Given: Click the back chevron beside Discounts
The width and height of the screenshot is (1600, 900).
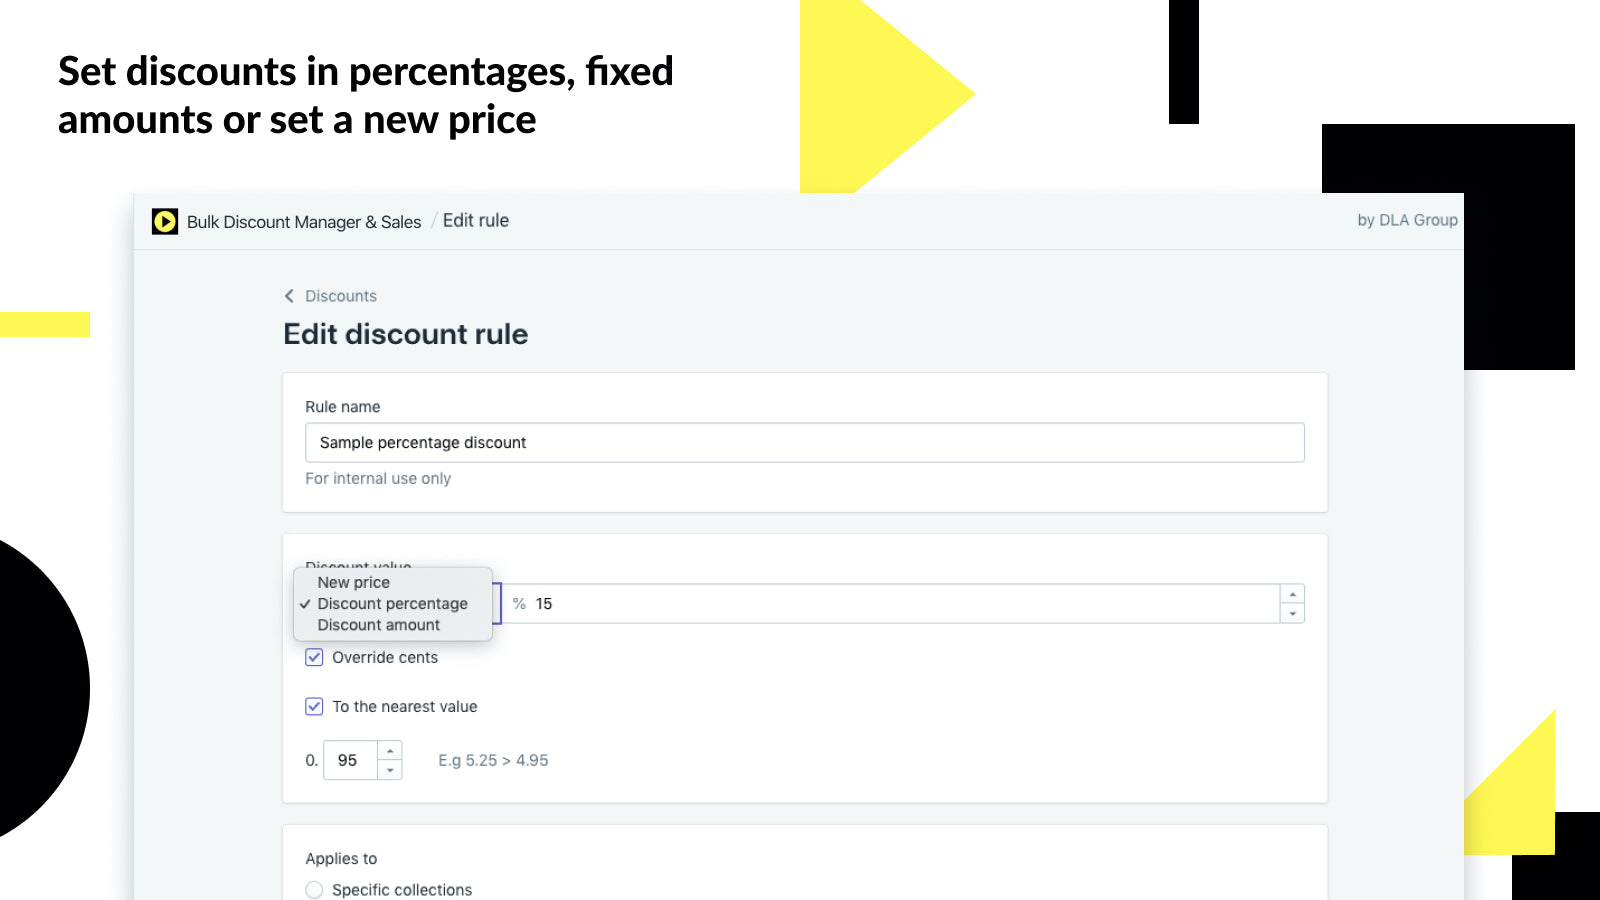Looking at the screenshot, I should 289,296.
